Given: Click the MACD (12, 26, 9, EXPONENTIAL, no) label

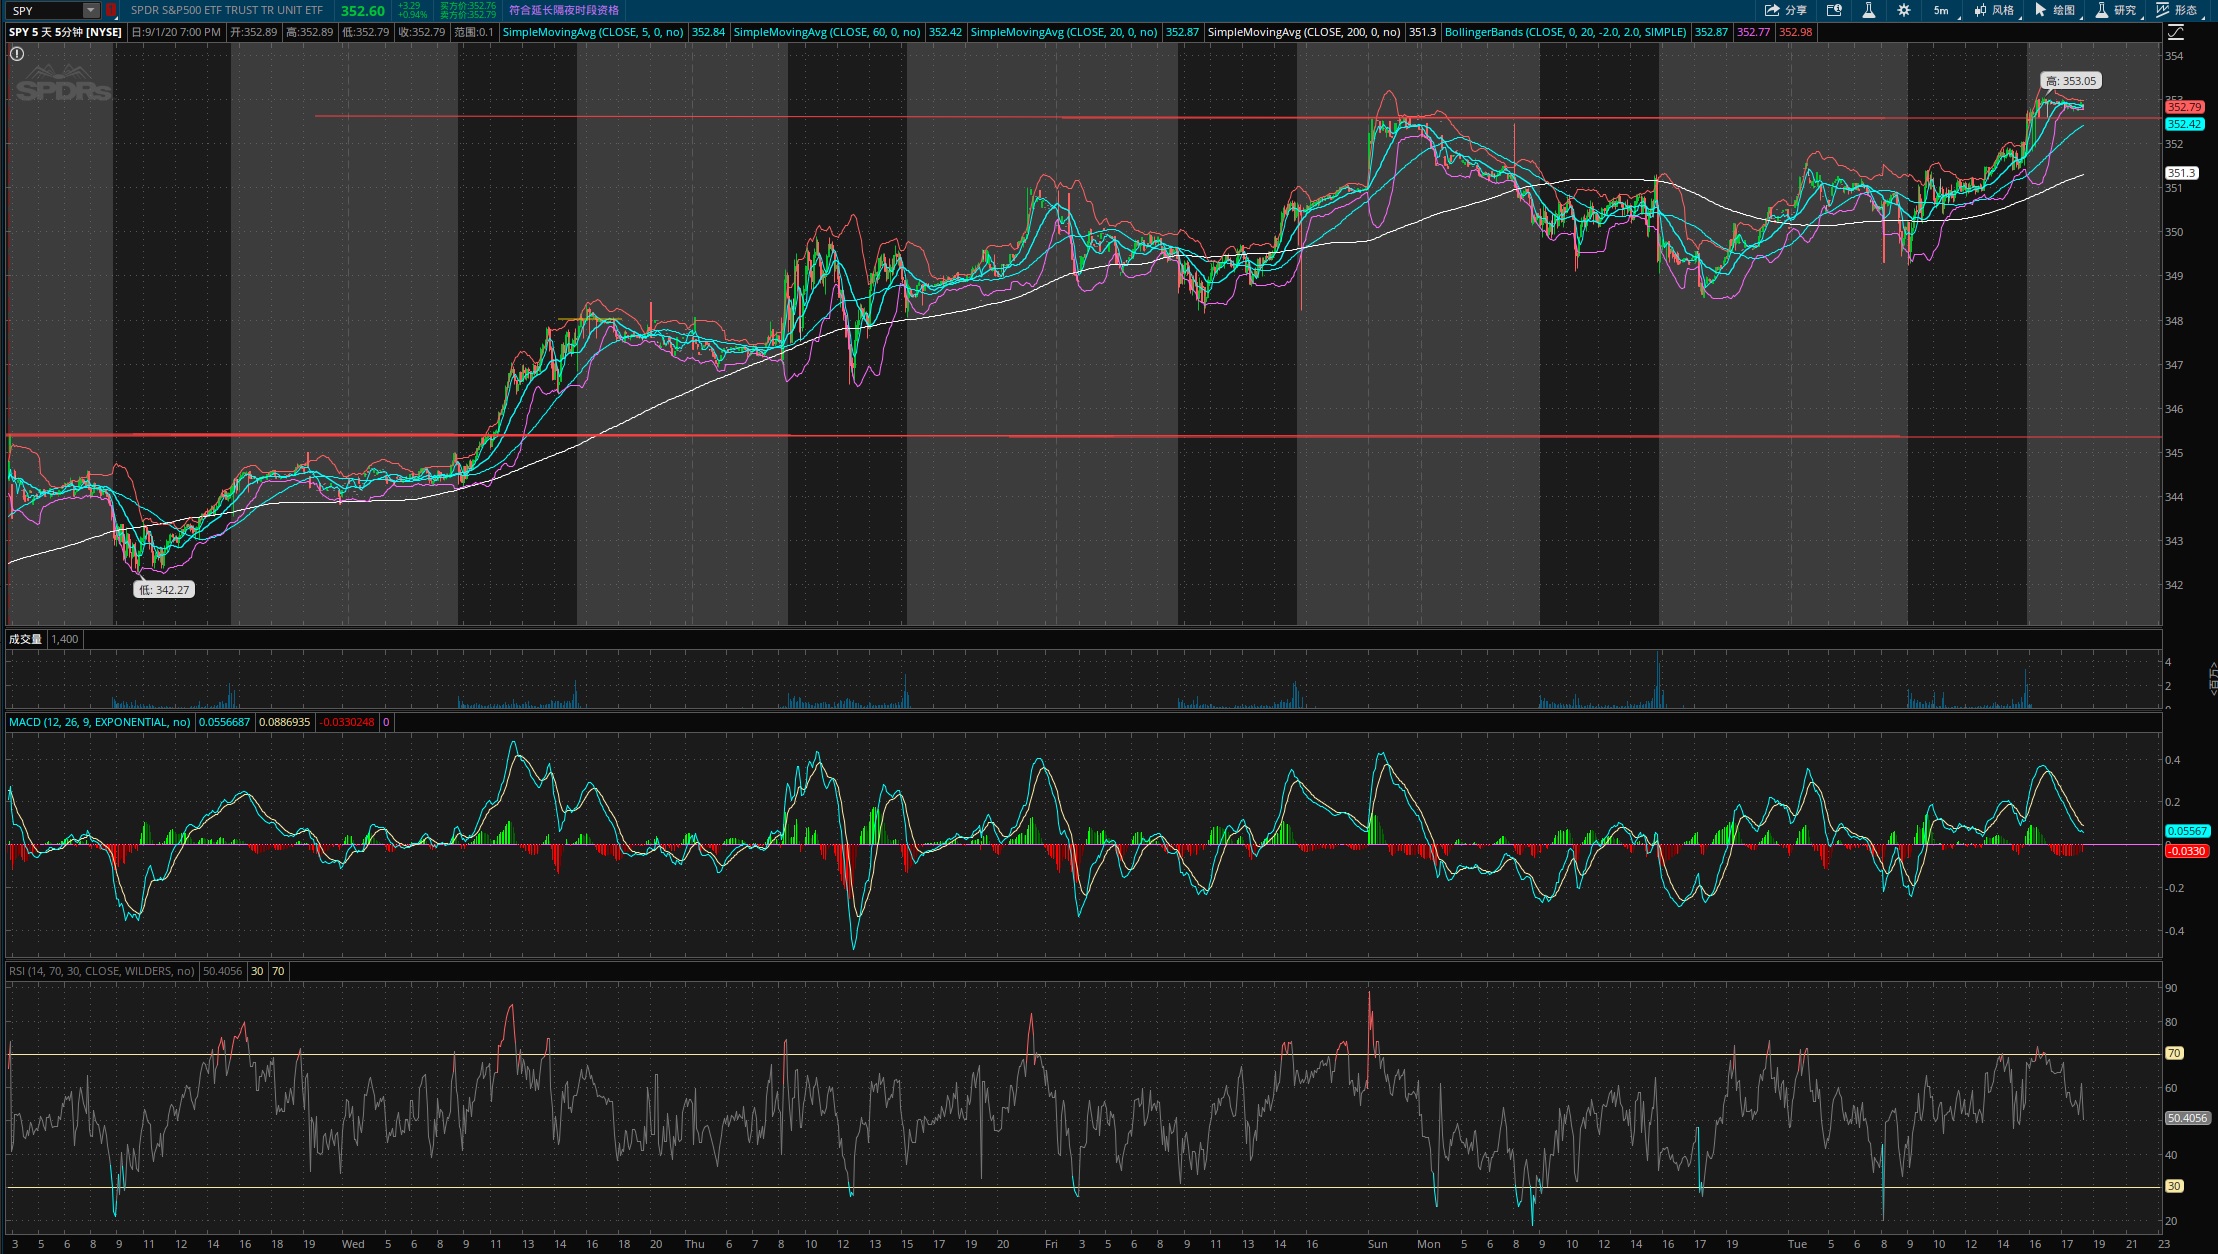Looking at the screenshot, I should [x=100, y=722].
